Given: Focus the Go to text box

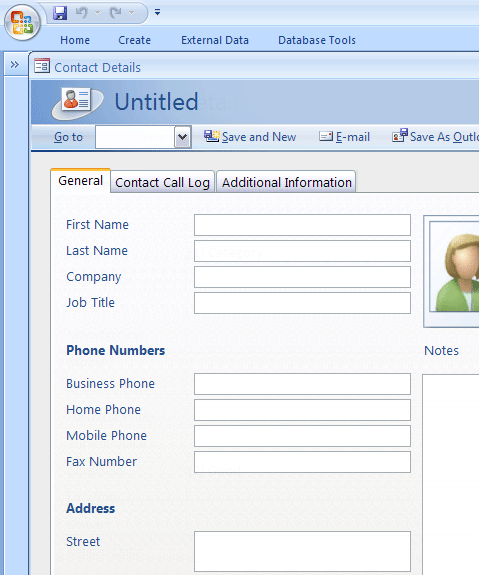Looking at the screenshot, I should click(x=135, y=137).
